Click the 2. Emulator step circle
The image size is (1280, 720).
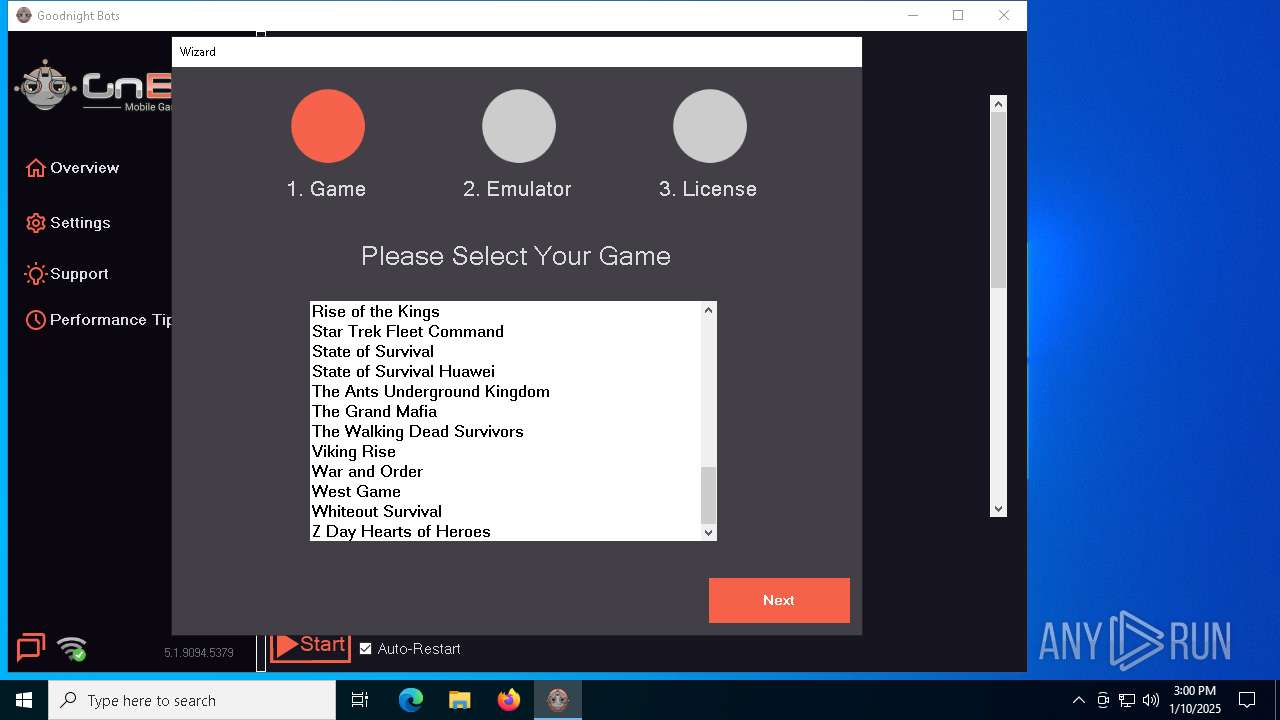coord(519,126)
